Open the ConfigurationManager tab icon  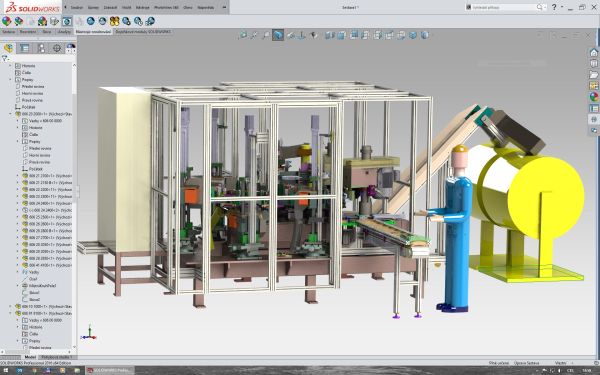pyautogui.click(x=41, y=48)
